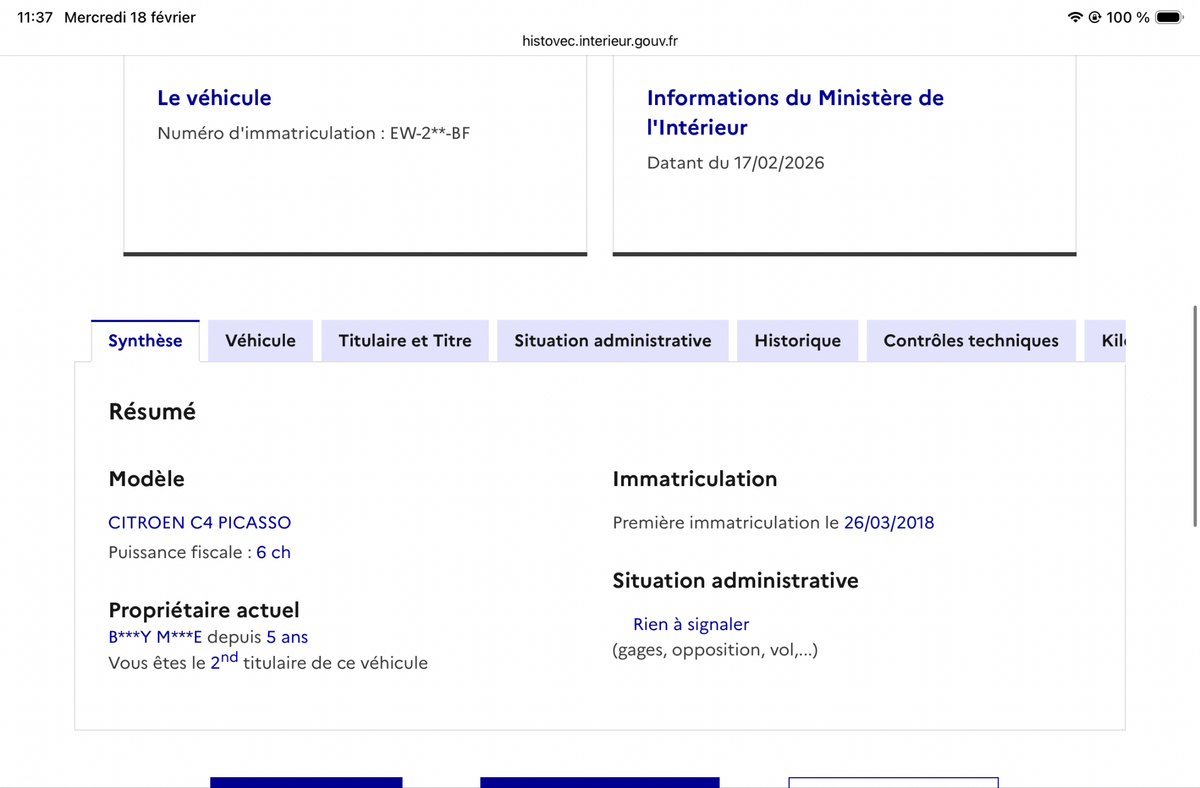This screenshot has width=1200, height=788.
Task: Select the Situation administrative tab
Action: coord(613,341)
